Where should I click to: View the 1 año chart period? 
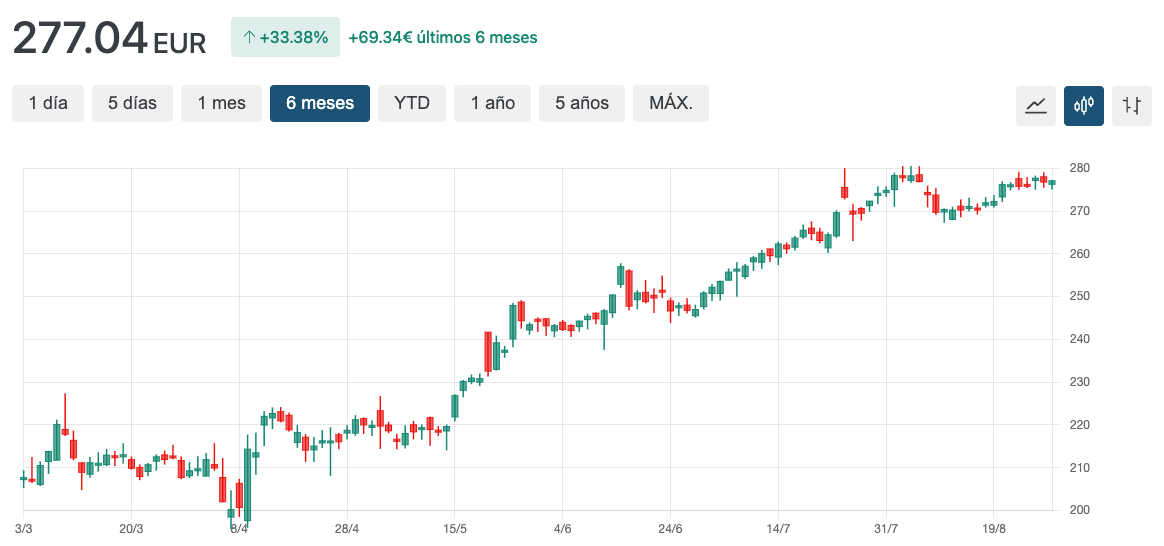[492, 103]
